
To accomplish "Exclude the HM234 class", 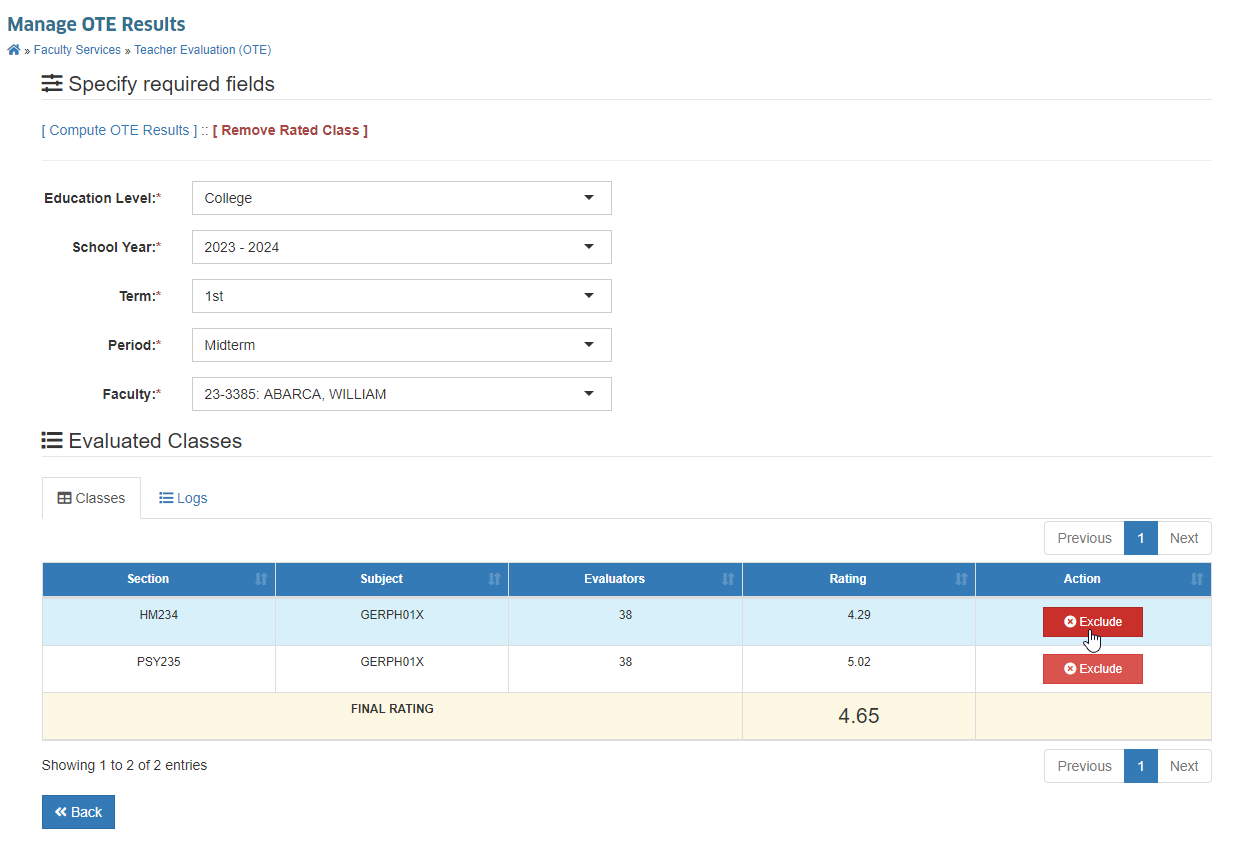I will tap(1092, 622).
